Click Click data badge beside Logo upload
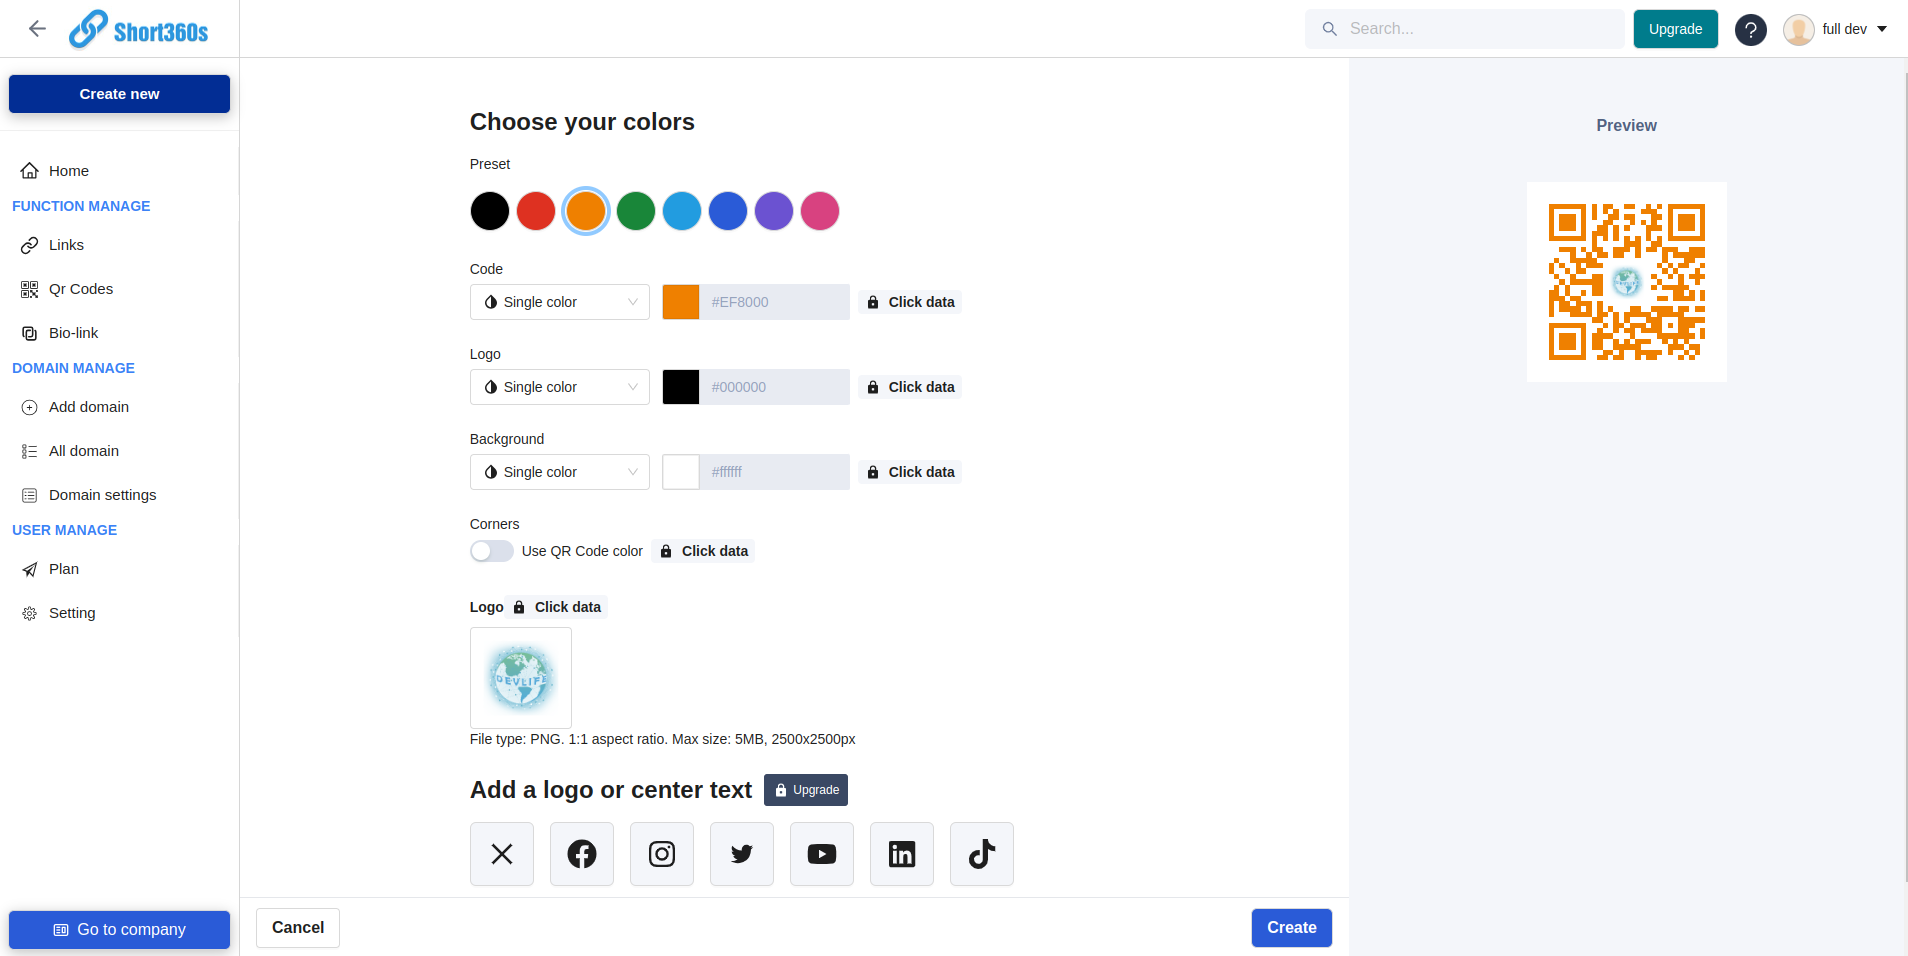Viewport: 1908px width, 956px height. pyautogui.click(x=557, y=607)
